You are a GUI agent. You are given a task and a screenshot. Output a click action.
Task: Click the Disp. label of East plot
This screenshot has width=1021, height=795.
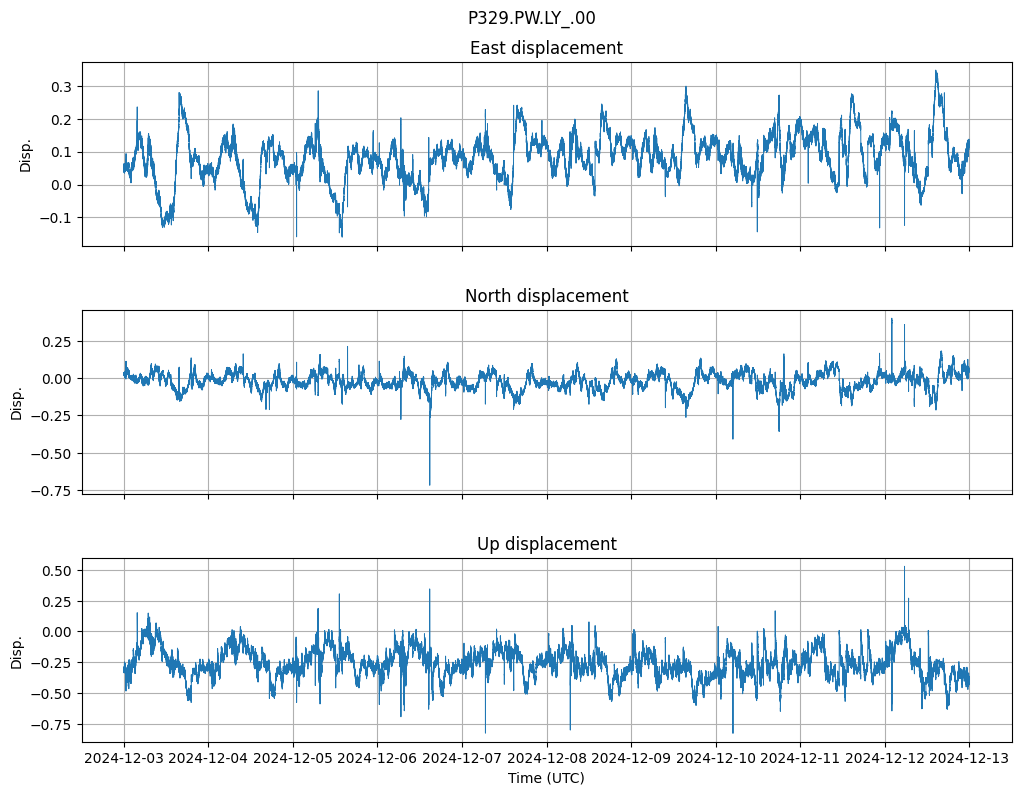26,155
